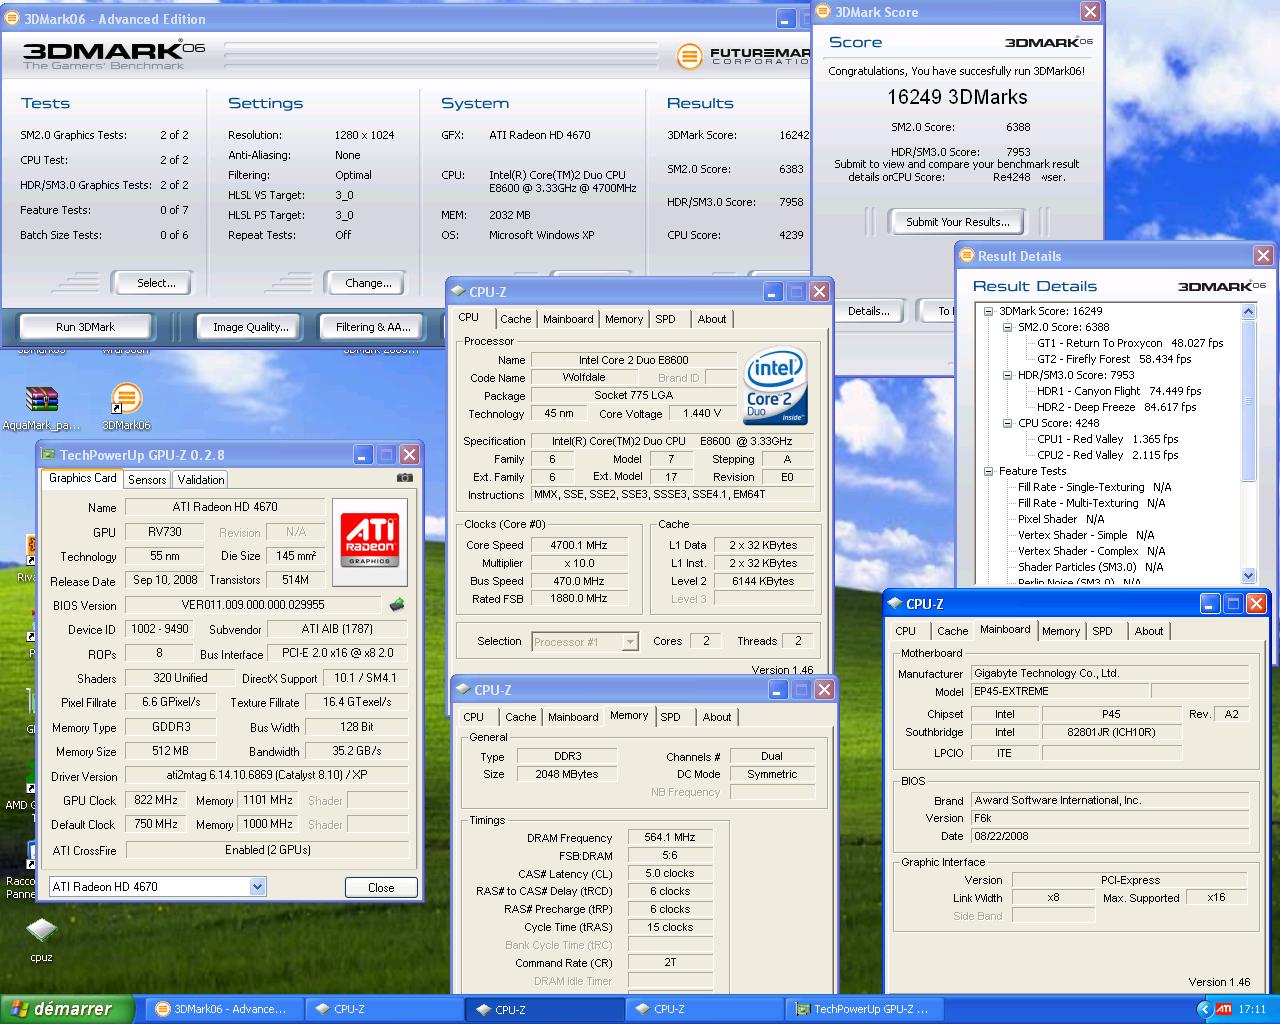Image resolution: width=1280 pixels, height=1024 pixels.
Task: Click the Details... button in 3DMark06
Action: [869, 311]
